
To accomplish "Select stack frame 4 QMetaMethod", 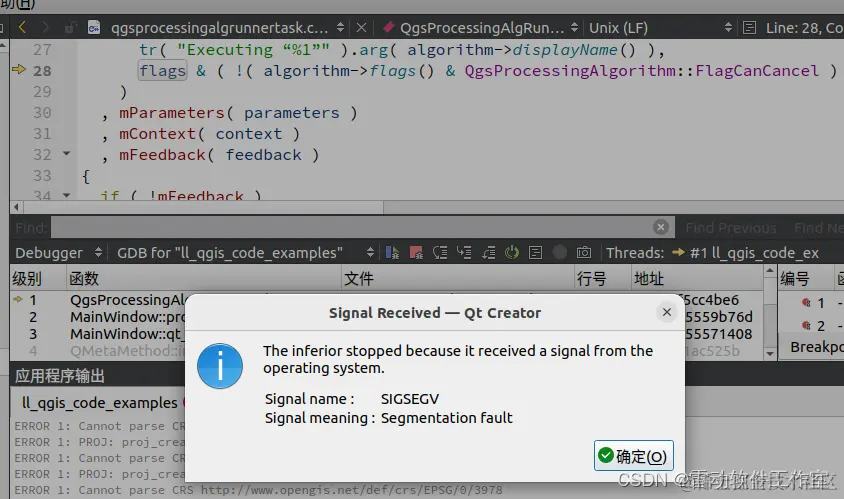I will pyautogui.click(x=127, y=351).
